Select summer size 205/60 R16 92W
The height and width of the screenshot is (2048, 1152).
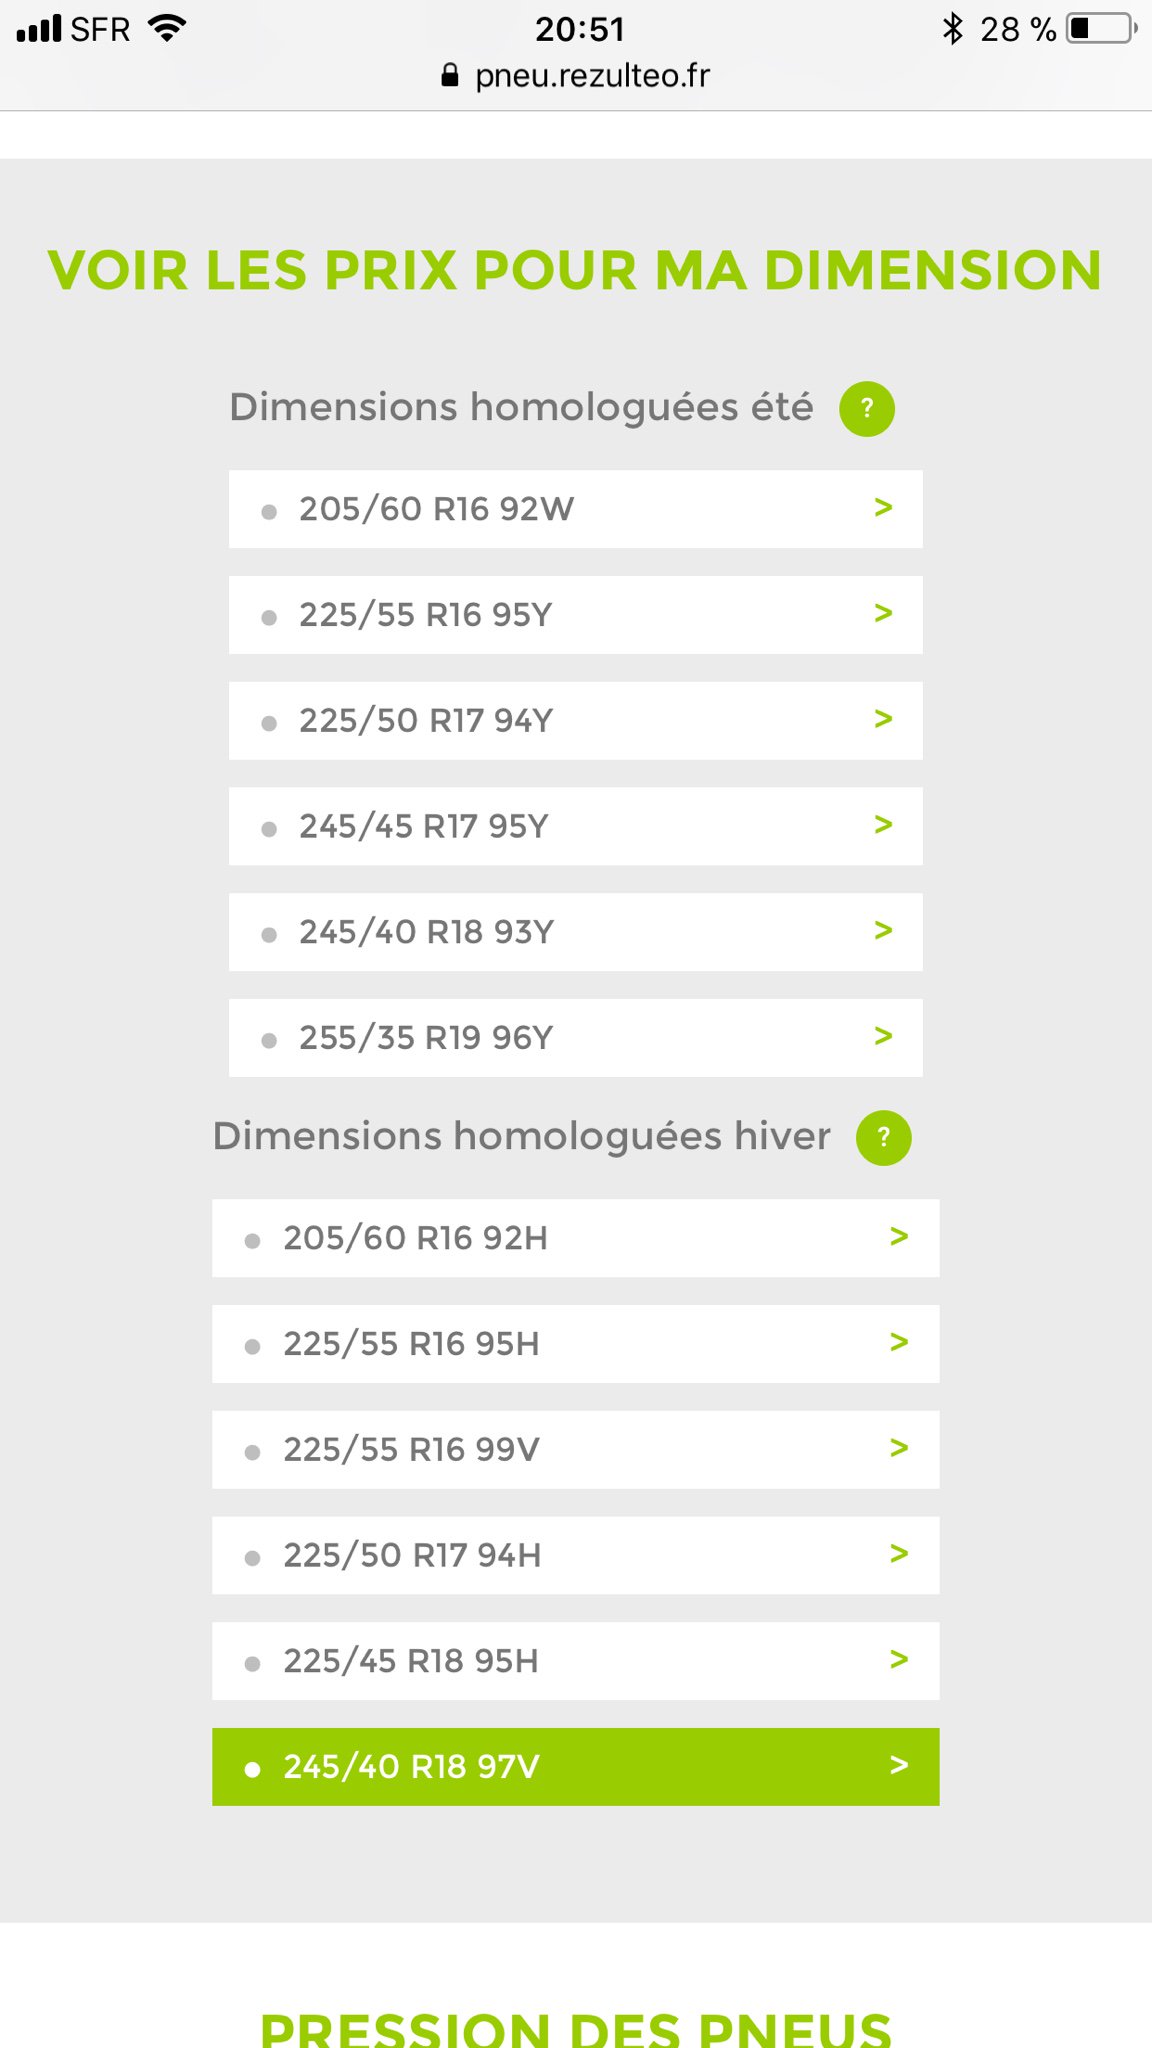pos(575,509)
